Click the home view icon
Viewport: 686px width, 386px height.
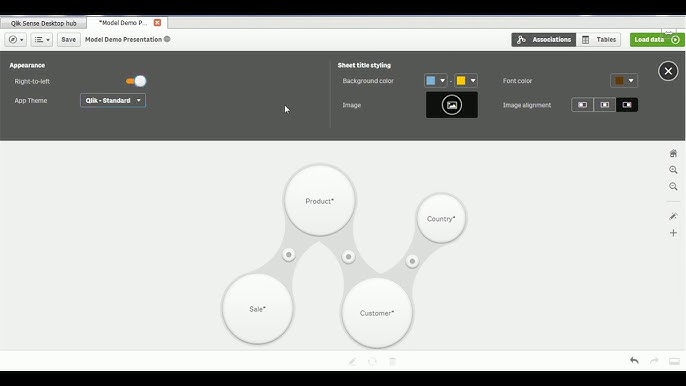point(673,153)
